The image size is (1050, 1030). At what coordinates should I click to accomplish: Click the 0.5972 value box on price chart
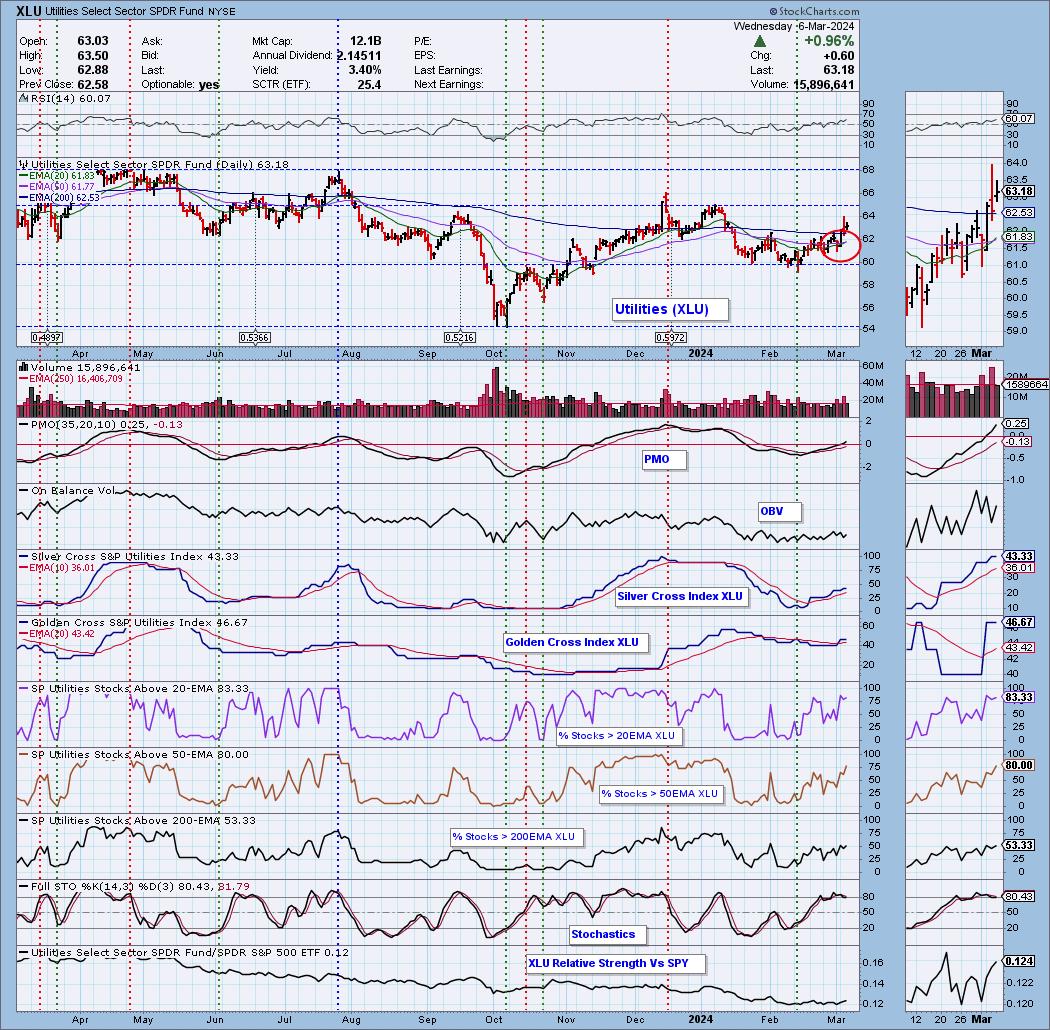point(670,338)
